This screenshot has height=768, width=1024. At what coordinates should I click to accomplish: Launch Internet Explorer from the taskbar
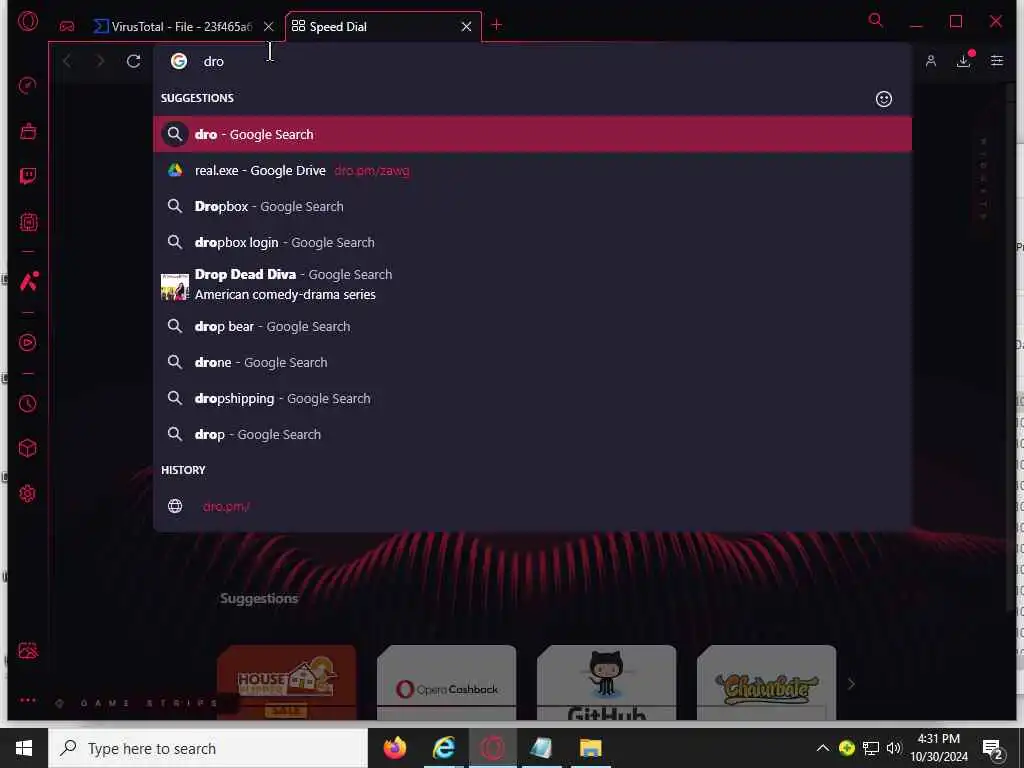click(443, 748)
